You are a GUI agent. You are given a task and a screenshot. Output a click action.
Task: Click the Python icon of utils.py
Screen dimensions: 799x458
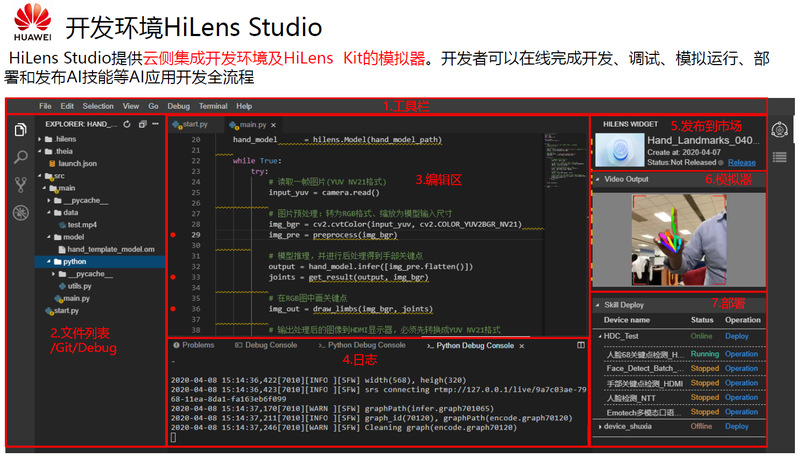pyautogui.click(x=62, y=286)
